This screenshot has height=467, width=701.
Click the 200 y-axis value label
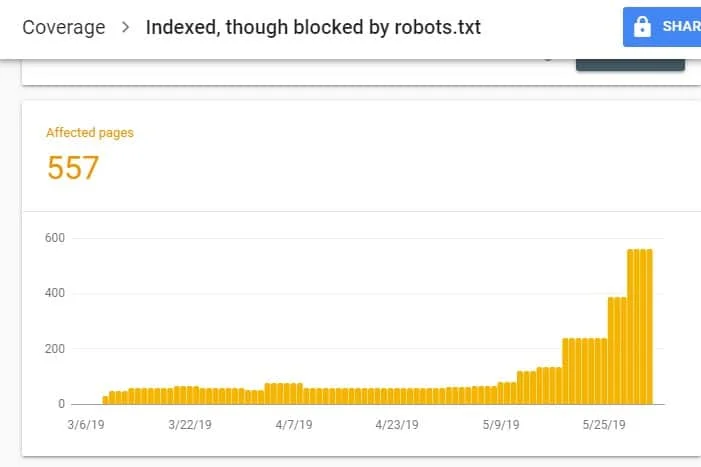coord(55,349)
